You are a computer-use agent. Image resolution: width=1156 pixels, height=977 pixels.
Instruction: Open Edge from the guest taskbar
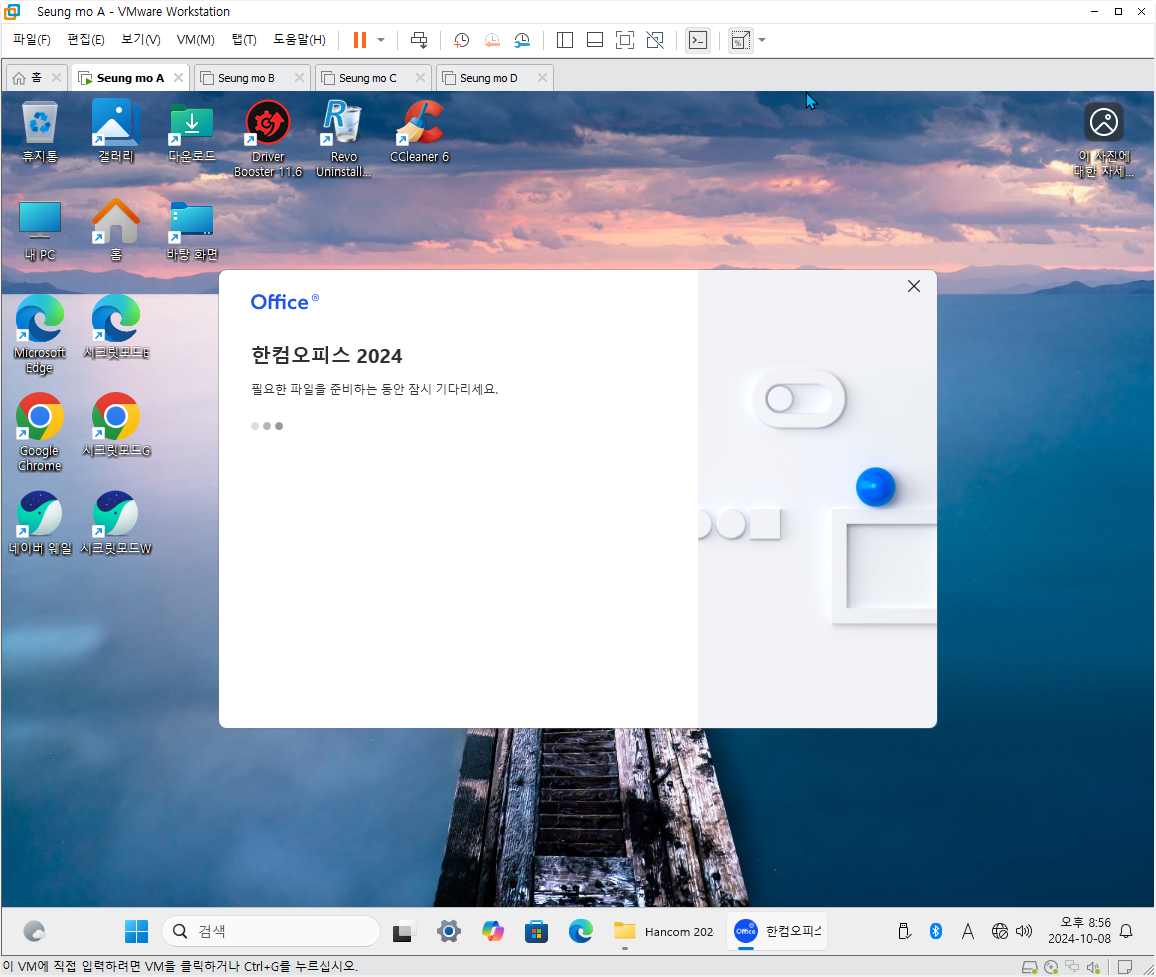click(581, 931)
